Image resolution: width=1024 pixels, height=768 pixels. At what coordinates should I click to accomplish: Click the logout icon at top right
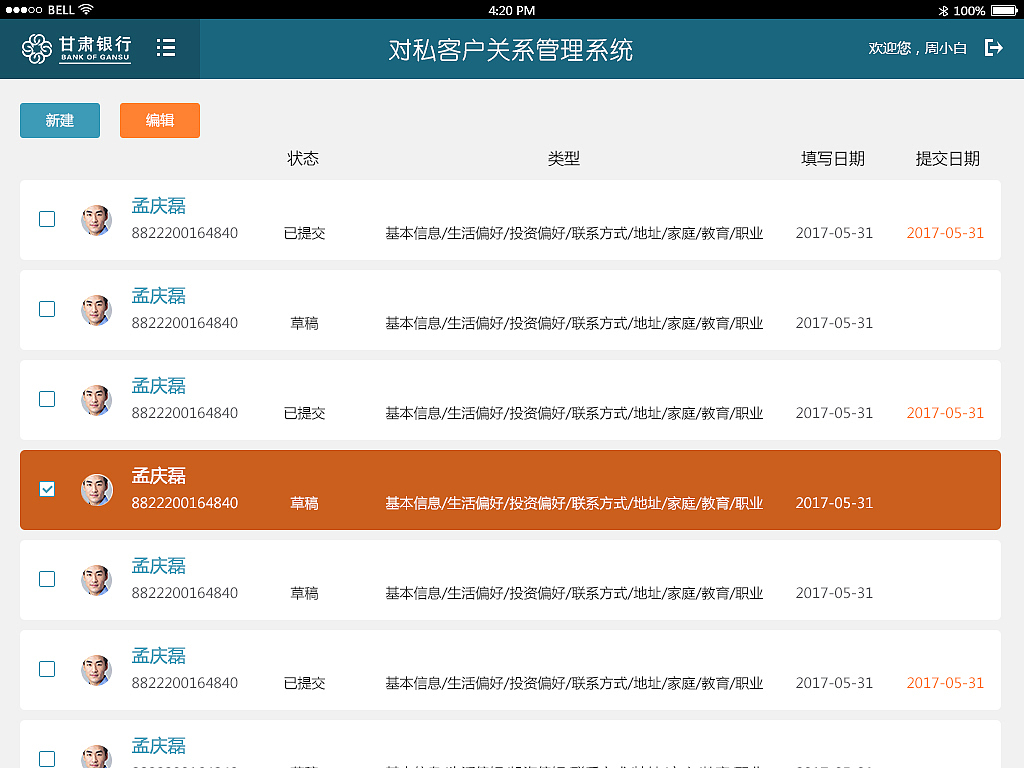coord(993,46)
